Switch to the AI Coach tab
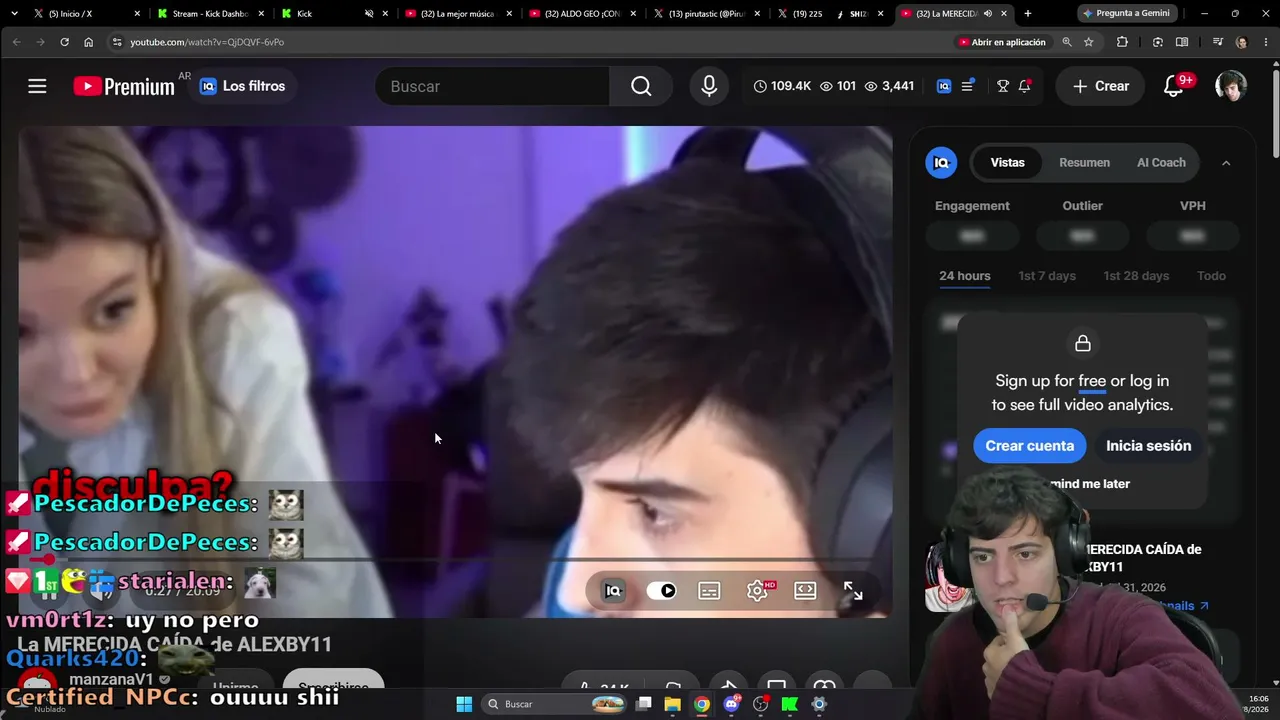This screenshot has width=1280, height=720. [1161, 162]
